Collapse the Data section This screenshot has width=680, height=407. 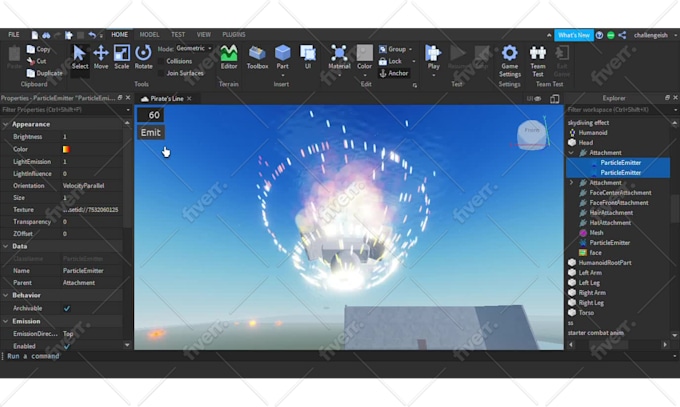click(x=6, y=246)
